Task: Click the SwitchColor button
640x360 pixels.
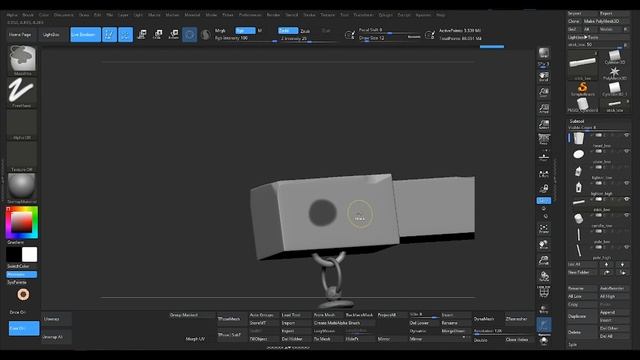Action: 18,266
